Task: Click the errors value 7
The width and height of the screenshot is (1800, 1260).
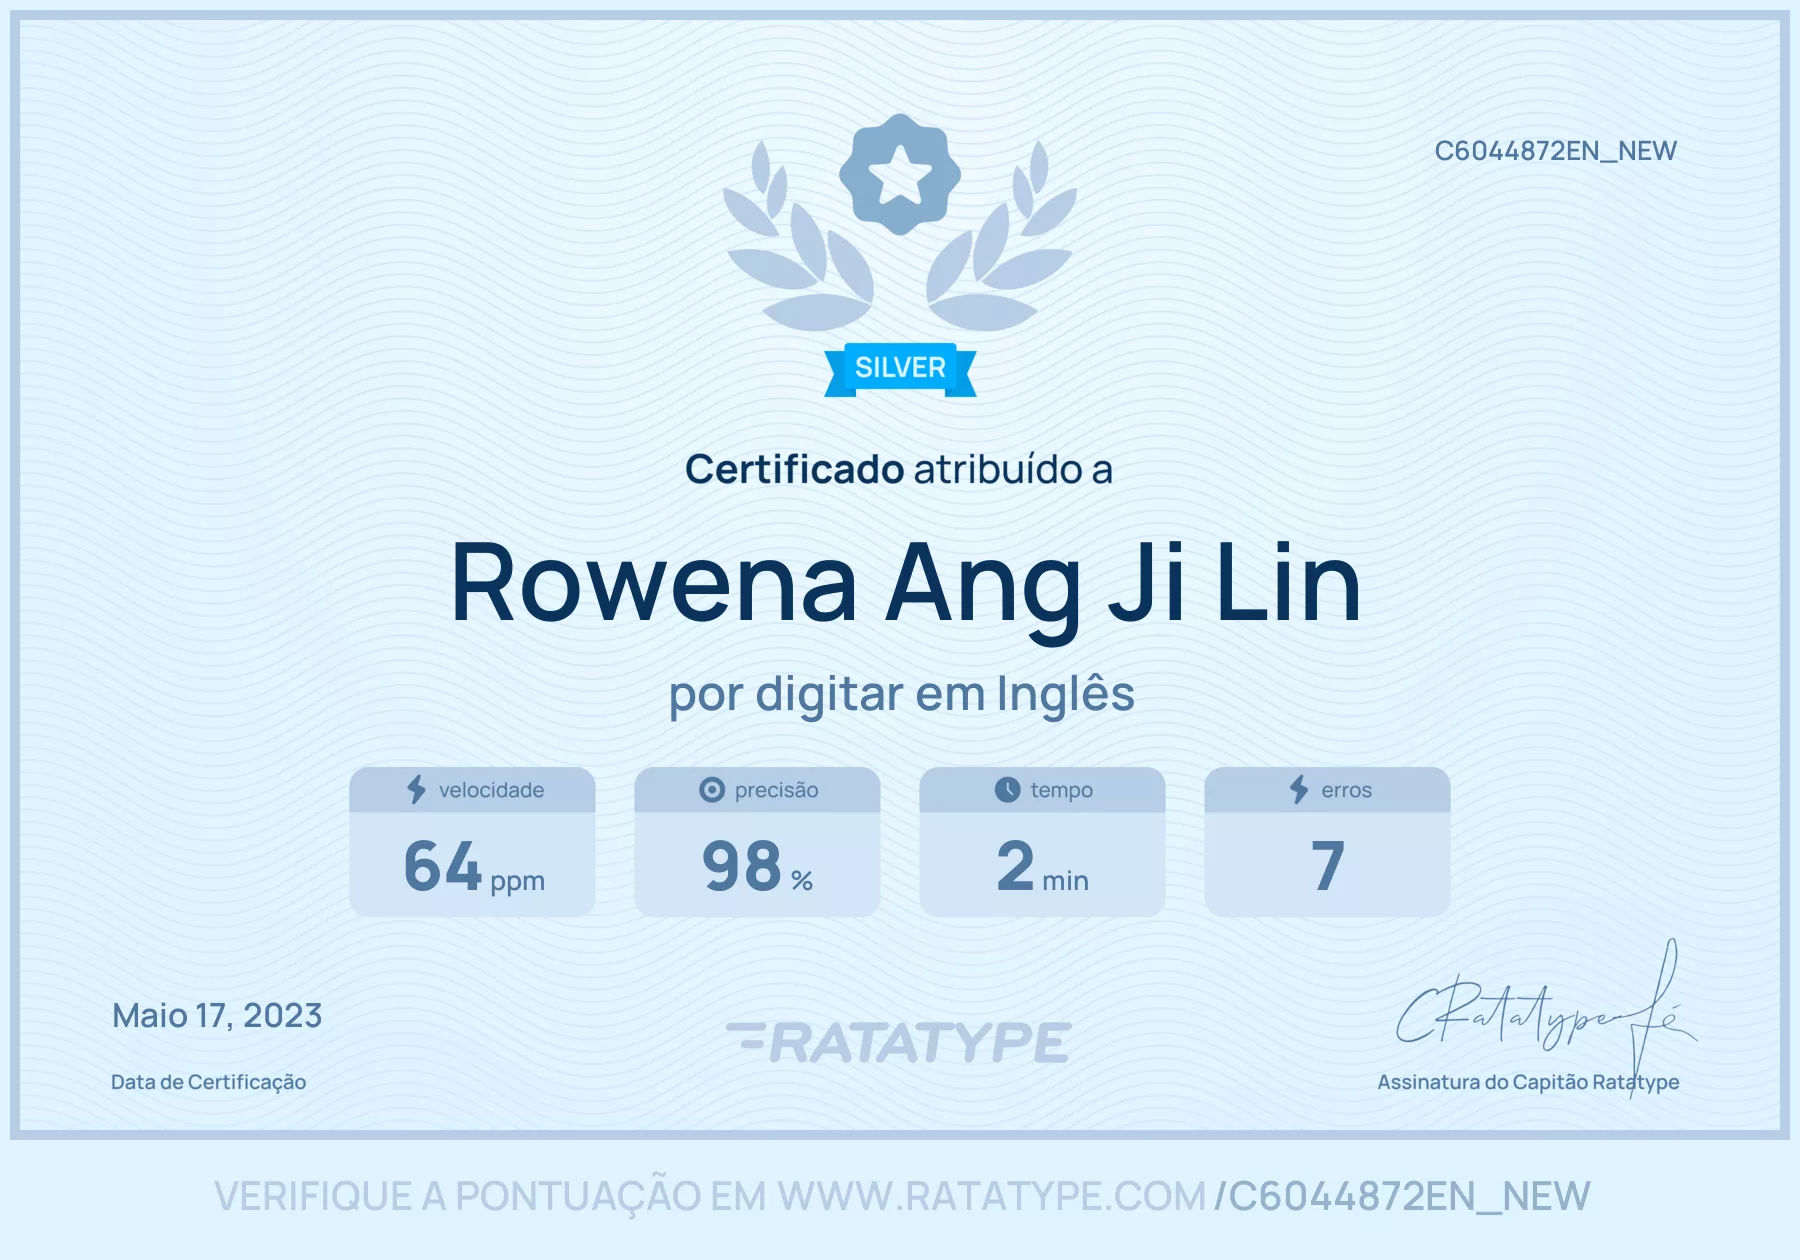Action: [x=1328, y=866]
